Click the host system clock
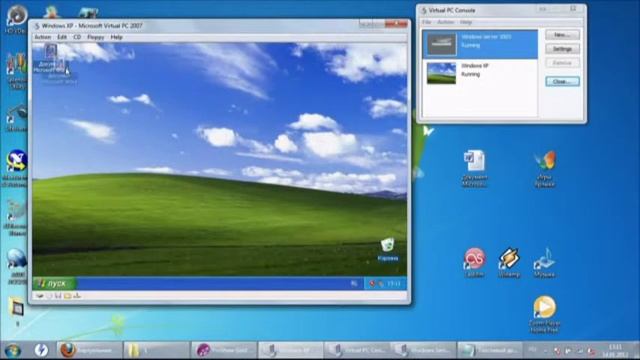This screenshot has width=640, height=360. tap(615, 351)
